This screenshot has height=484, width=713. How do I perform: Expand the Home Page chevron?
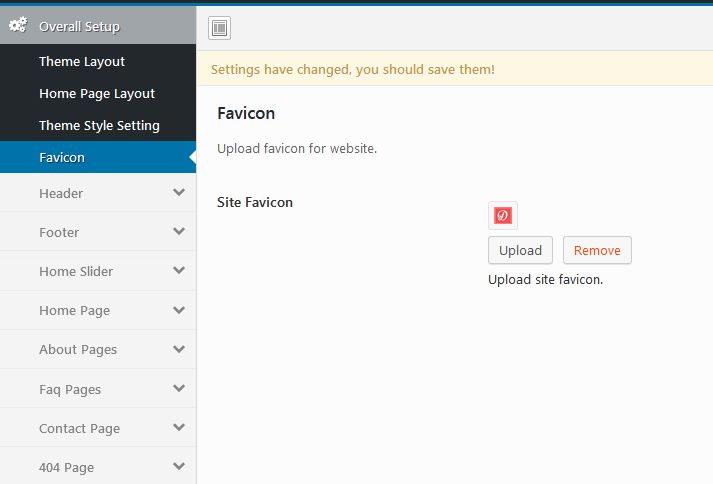(179, 310)
